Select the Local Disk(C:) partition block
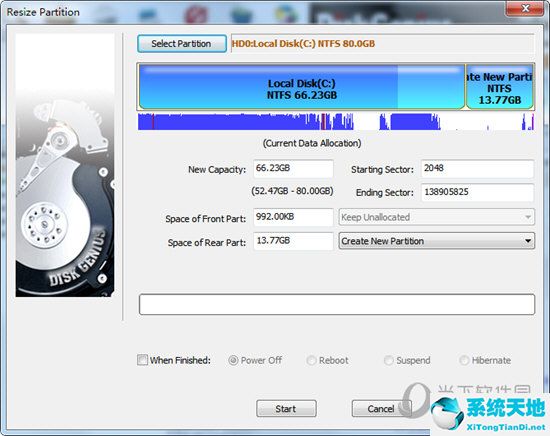This screenshot has height=436, width=550. click(302, 87)
